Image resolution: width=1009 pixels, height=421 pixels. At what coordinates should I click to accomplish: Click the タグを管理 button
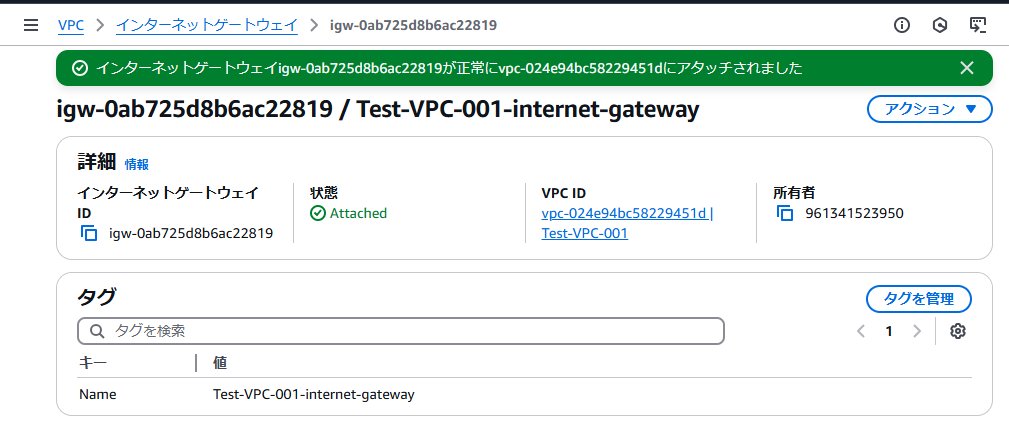pyautogui.click(x=919, y=299)
